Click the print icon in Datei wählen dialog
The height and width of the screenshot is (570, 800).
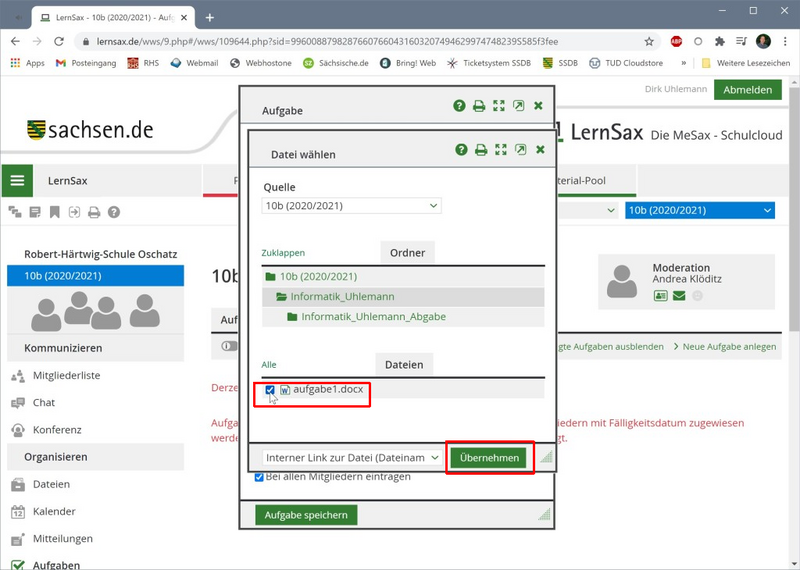click(x=481, y=150)
